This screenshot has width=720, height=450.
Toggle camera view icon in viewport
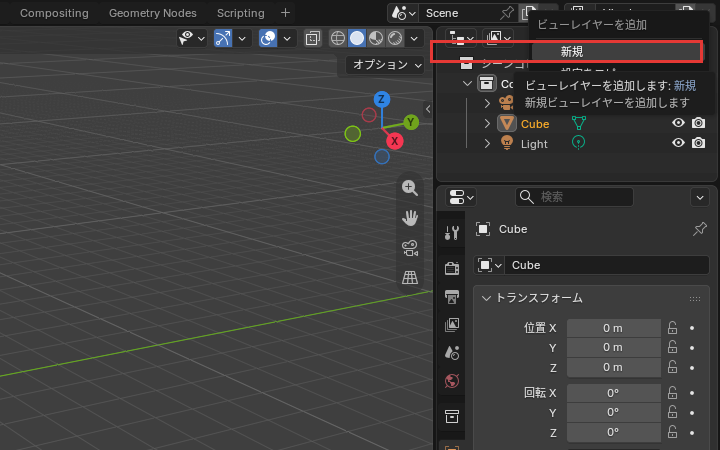[x=410, y=248]
